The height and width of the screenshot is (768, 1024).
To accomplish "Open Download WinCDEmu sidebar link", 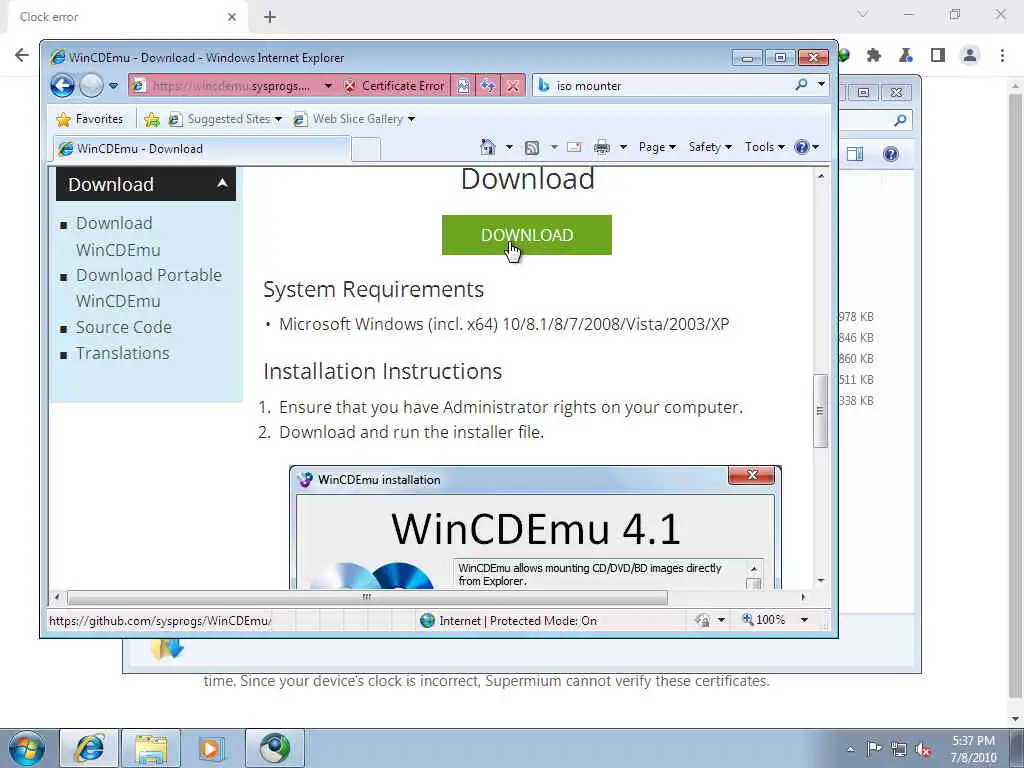I will point(118,236).
